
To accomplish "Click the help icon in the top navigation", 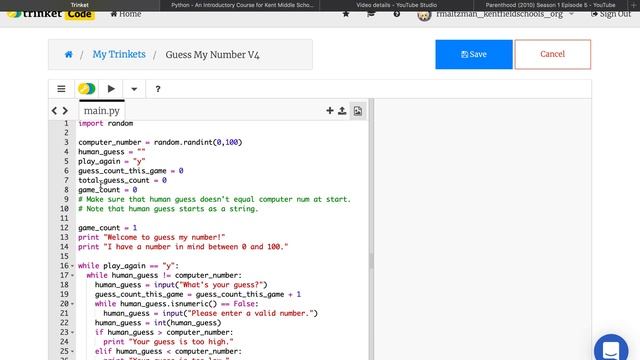I will pos(396,14).
